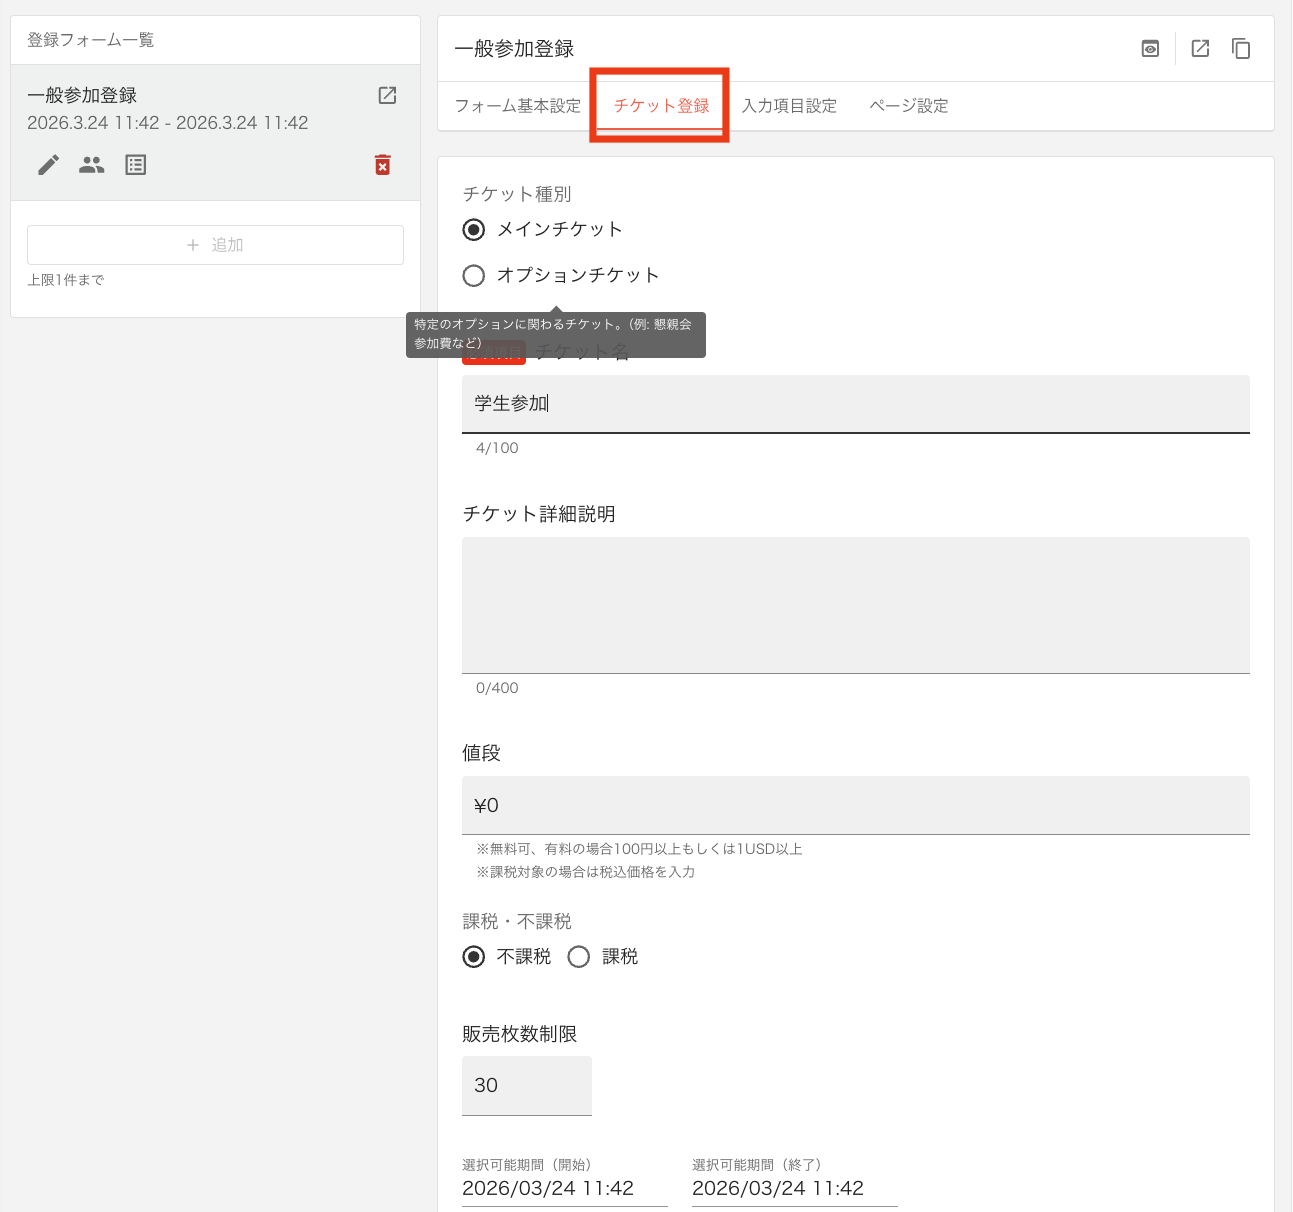The height and width of the screenshot is (1212, 1293).
Task: Click the list view icon in sidebar
Action: coord(136,165)
